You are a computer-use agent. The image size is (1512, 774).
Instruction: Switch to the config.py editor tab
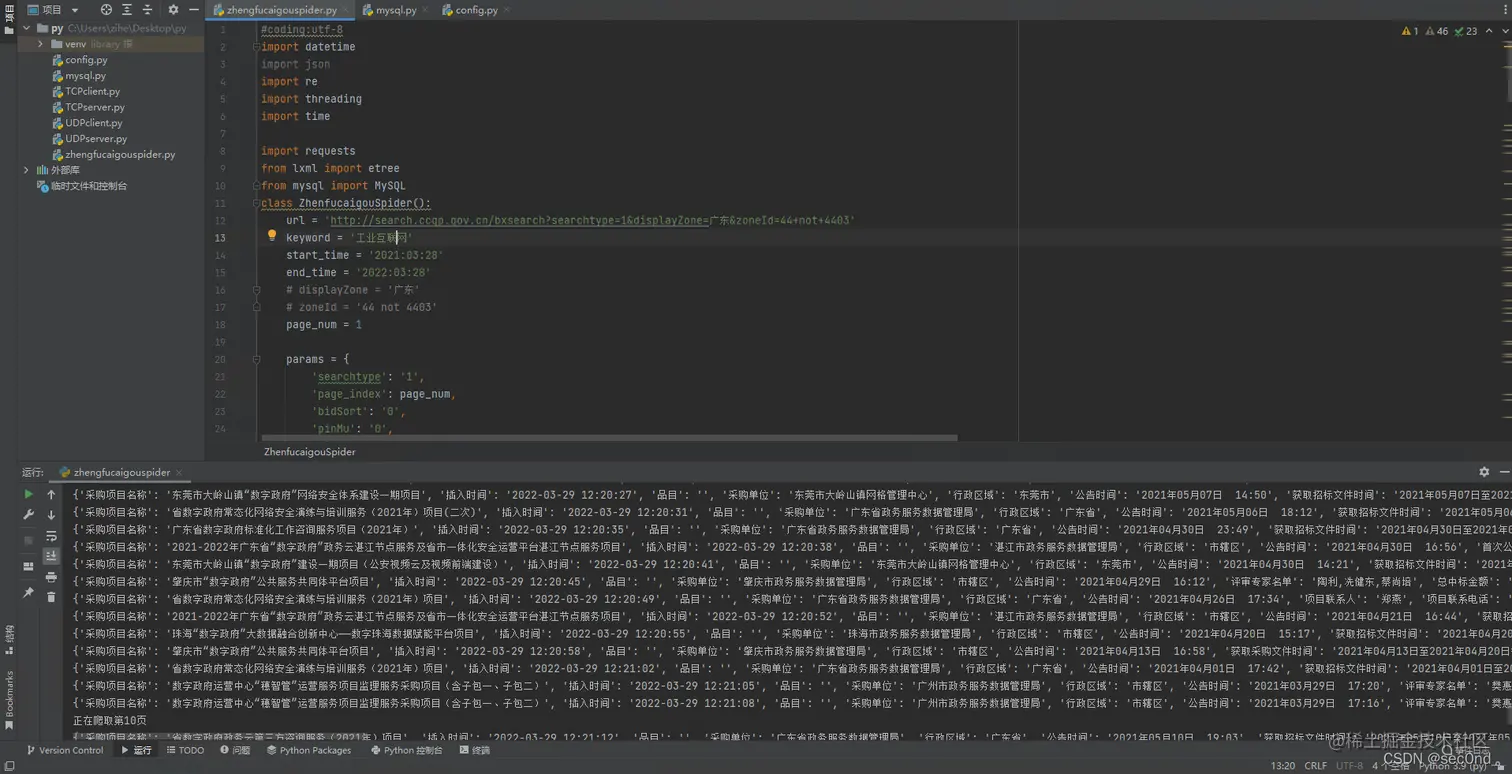click(x=476, y=10)
